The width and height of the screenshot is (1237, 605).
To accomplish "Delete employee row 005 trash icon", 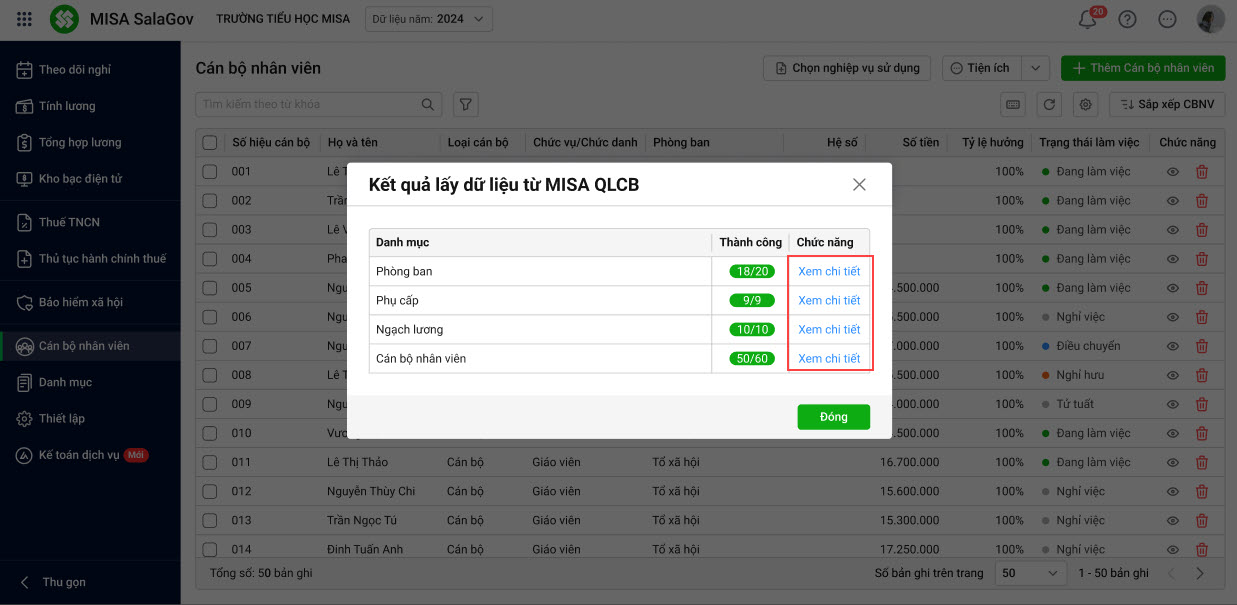I will pos(1202,288).
